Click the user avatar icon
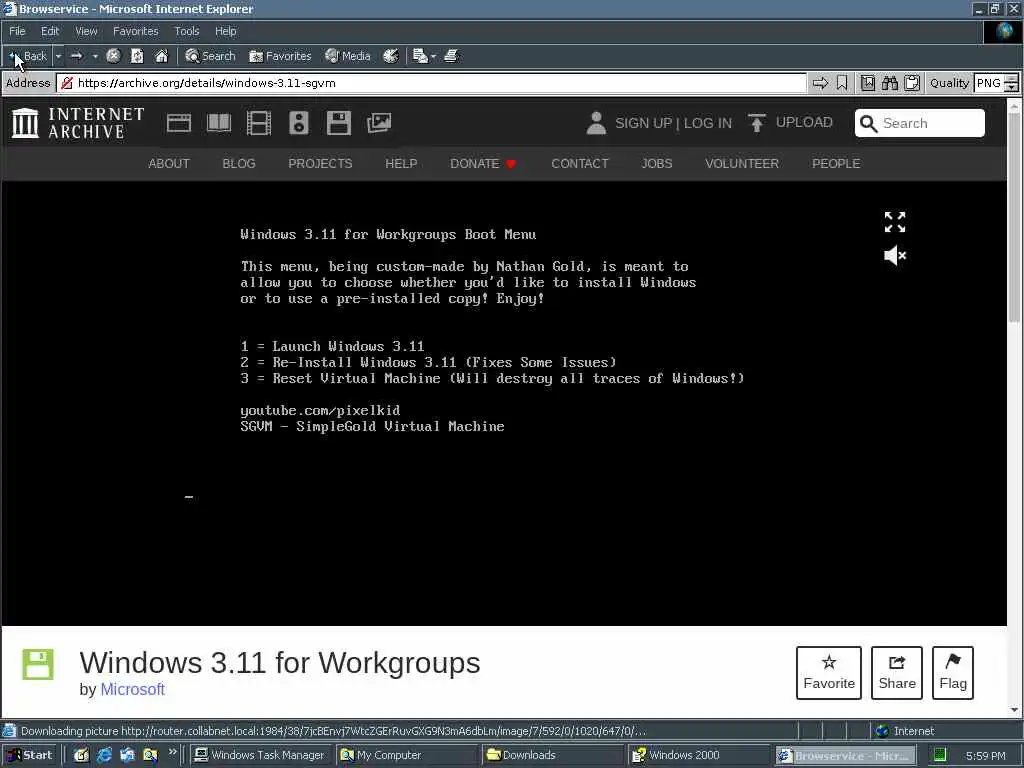 point(596,123)
